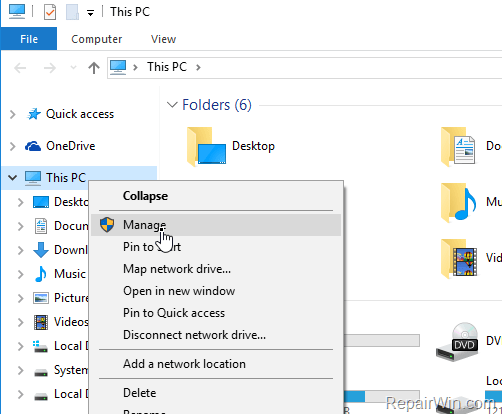Expand the Documents tree node

(x=21, y=226)
